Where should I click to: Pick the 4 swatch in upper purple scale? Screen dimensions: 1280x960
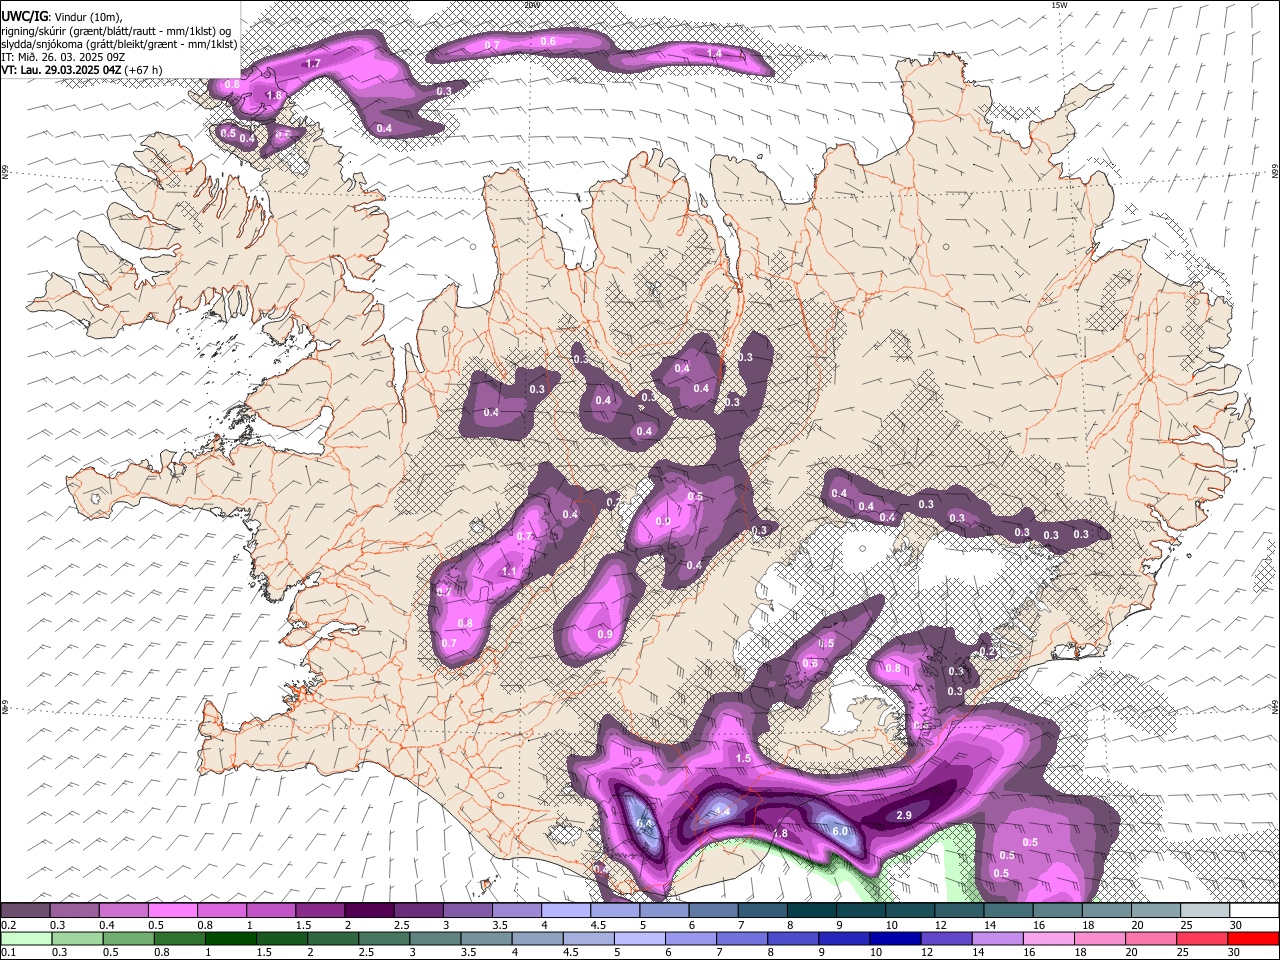[x=566, y=911]
